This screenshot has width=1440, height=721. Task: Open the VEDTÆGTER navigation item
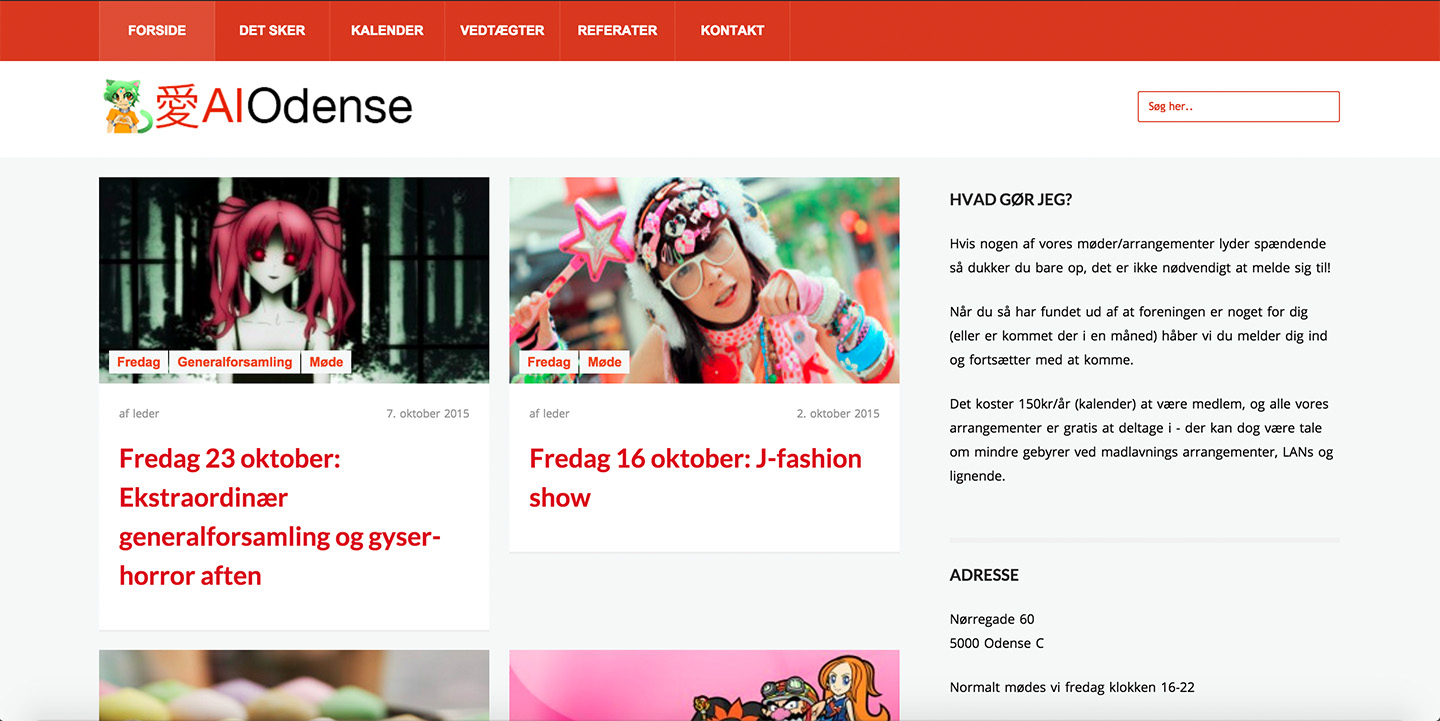(x=502, y=31)
